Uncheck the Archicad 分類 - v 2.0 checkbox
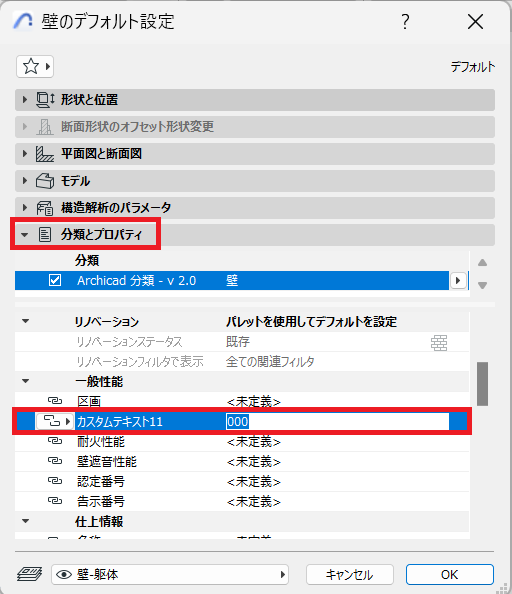The width and height of the screenshot is (512, 594). point(55,280)
